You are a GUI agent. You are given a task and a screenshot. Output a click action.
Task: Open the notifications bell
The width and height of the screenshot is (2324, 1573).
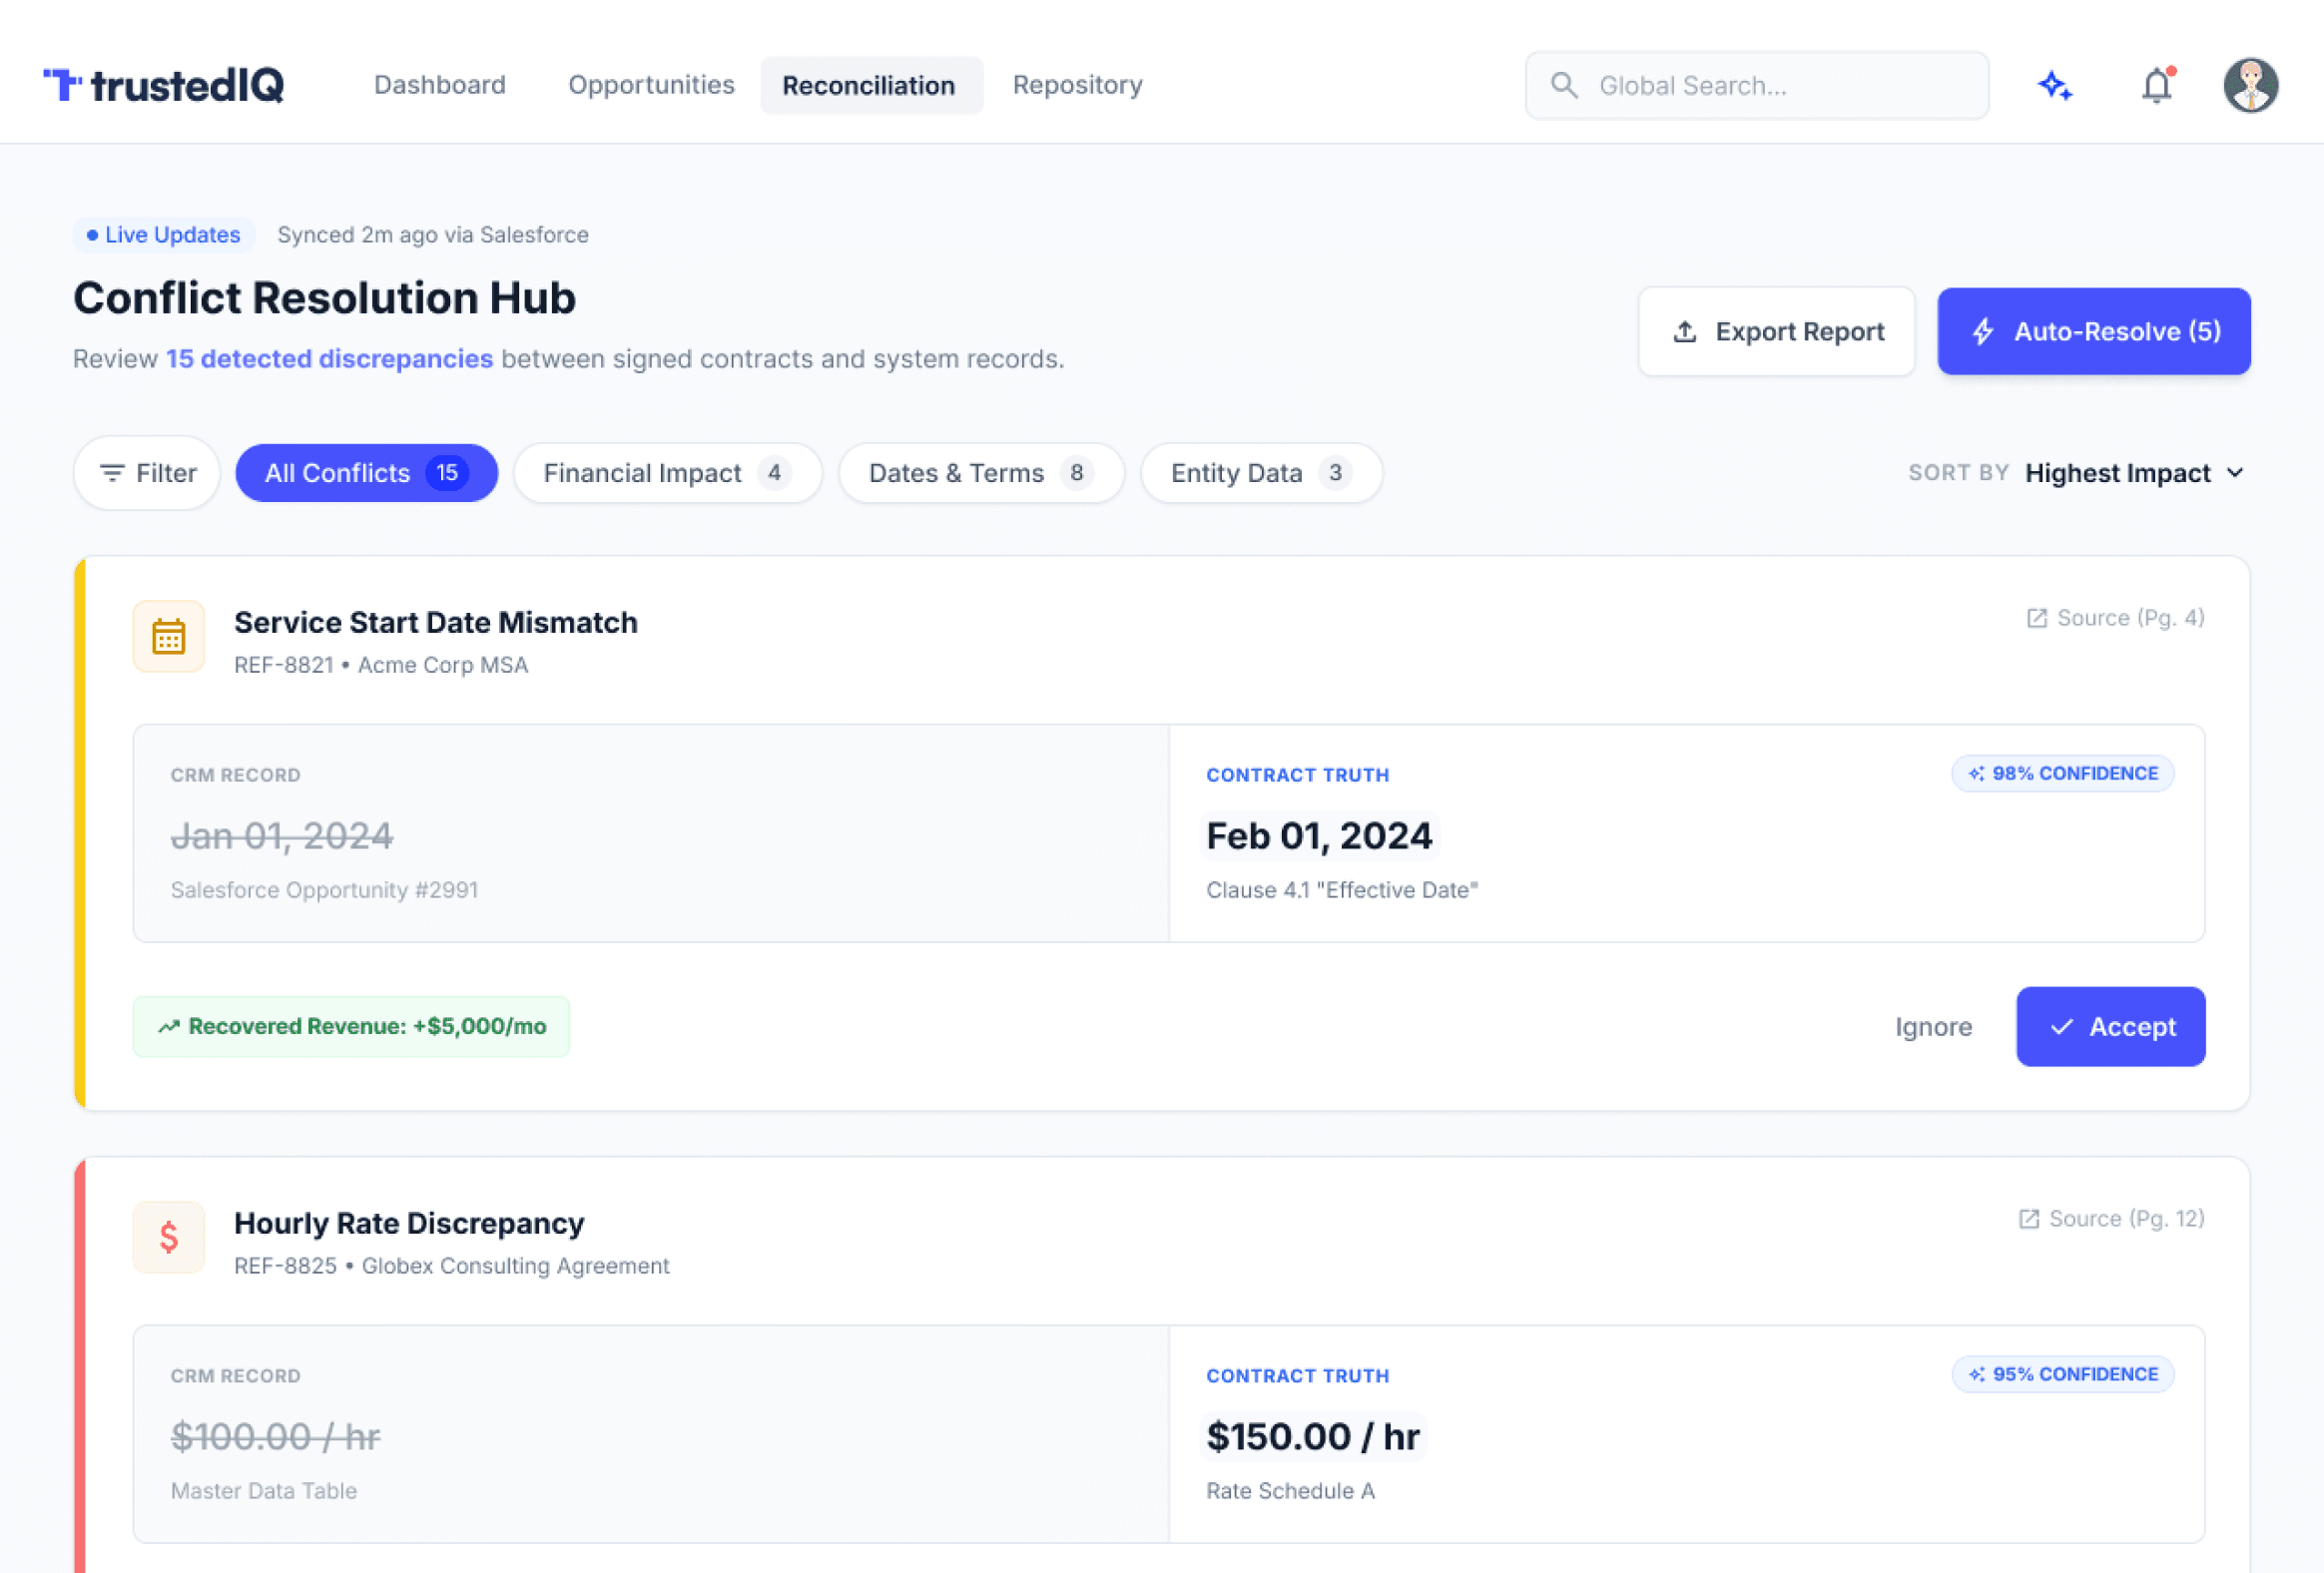(x=2156, y=85)
